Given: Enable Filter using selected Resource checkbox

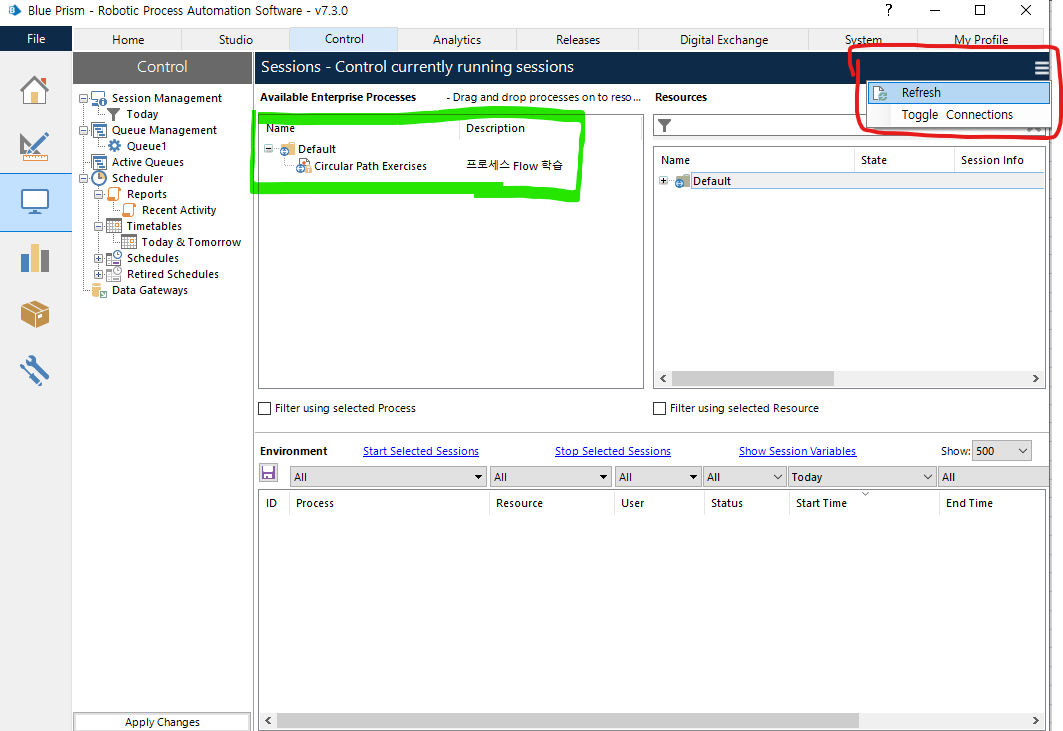Looking at the screenshot, I should point(659,408).
